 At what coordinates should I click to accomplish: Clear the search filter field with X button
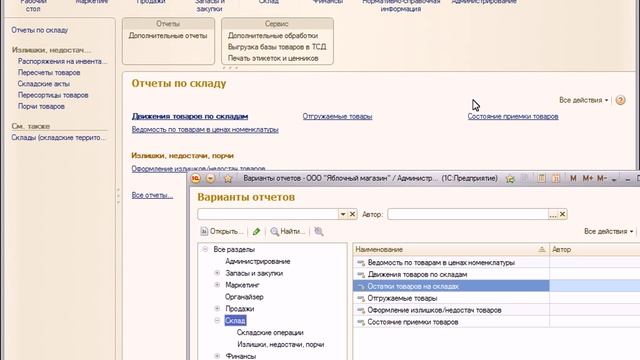point(353,214)
